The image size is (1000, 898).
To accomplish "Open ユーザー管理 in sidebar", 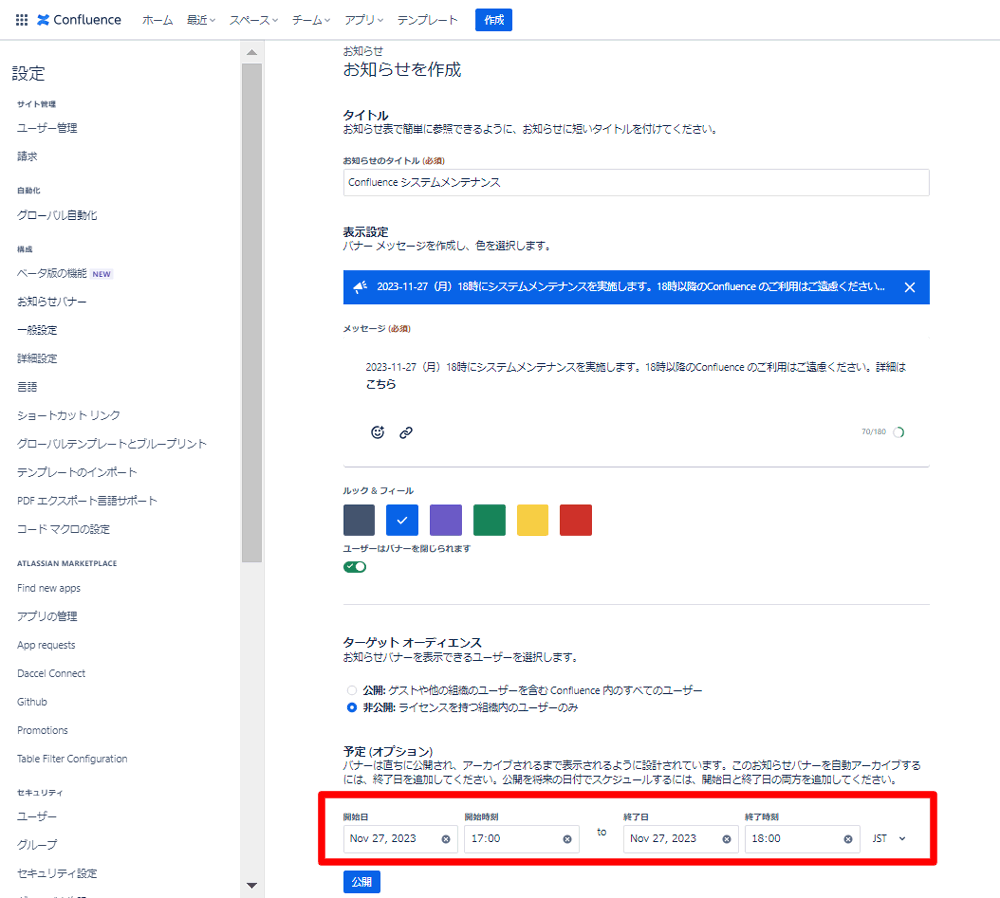I will [47, 128].
